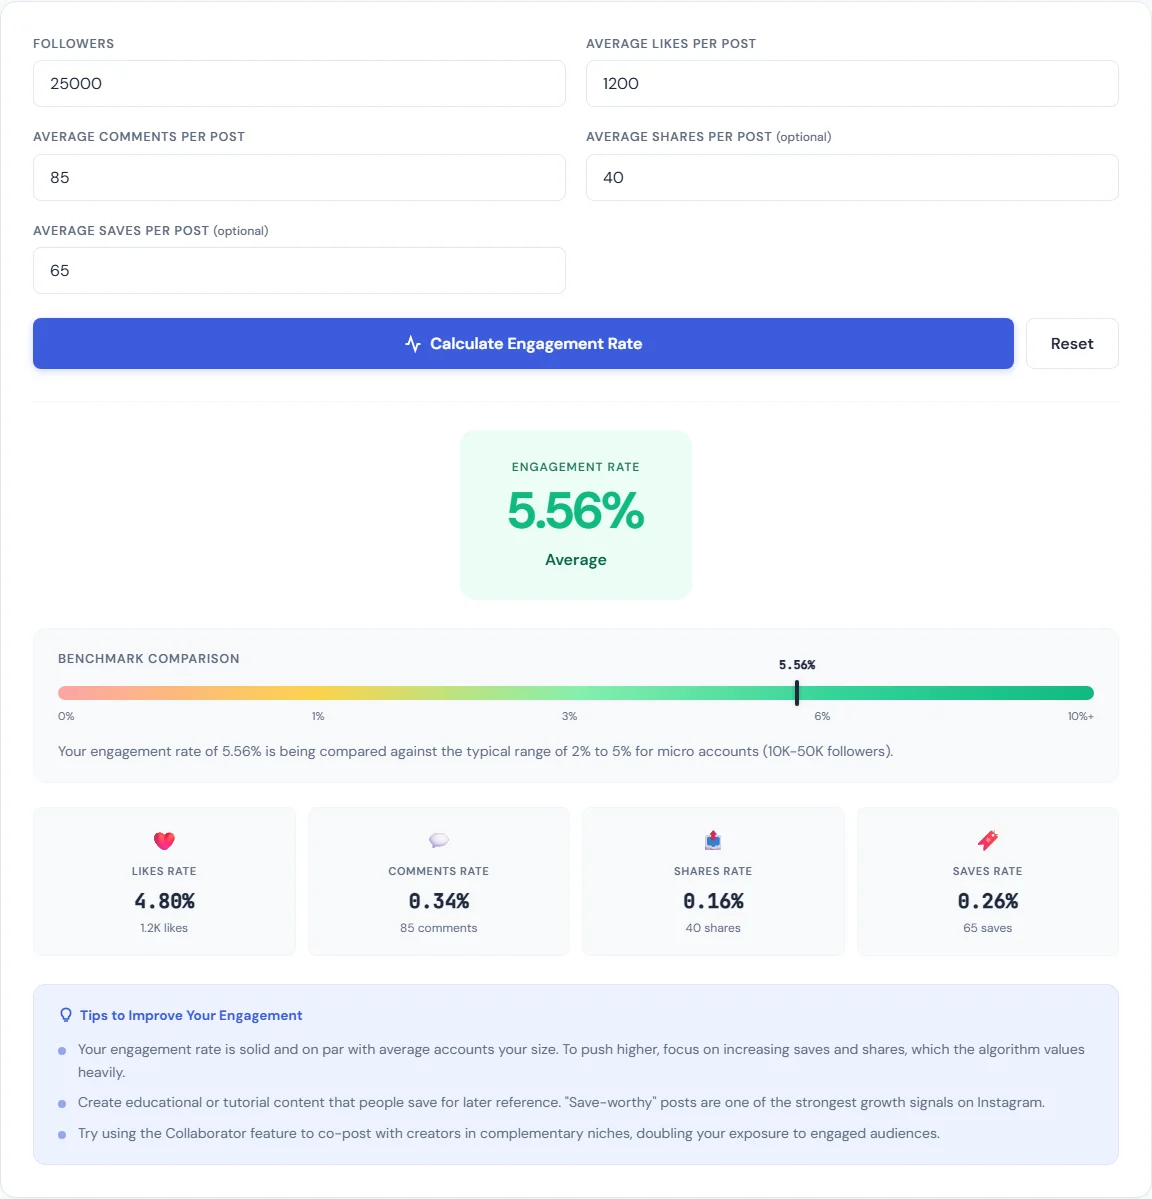Click the heart icon above Likes Rate
Image resolution: width=1152 pixels, height=1199 pixels.
tap(164, 840)
